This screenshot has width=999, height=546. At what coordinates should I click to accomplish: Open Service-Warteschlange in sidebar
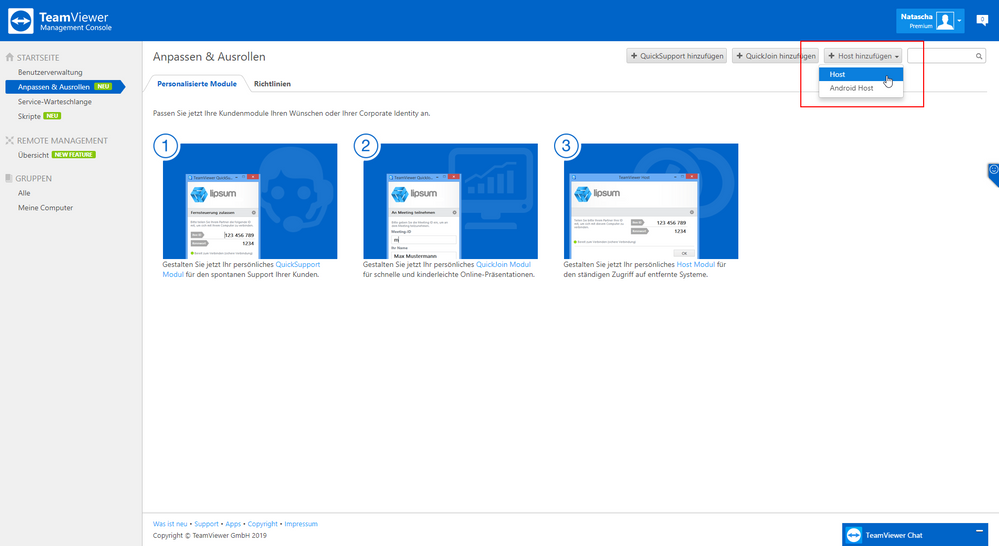pyautogui.click(x=55, y=102)
